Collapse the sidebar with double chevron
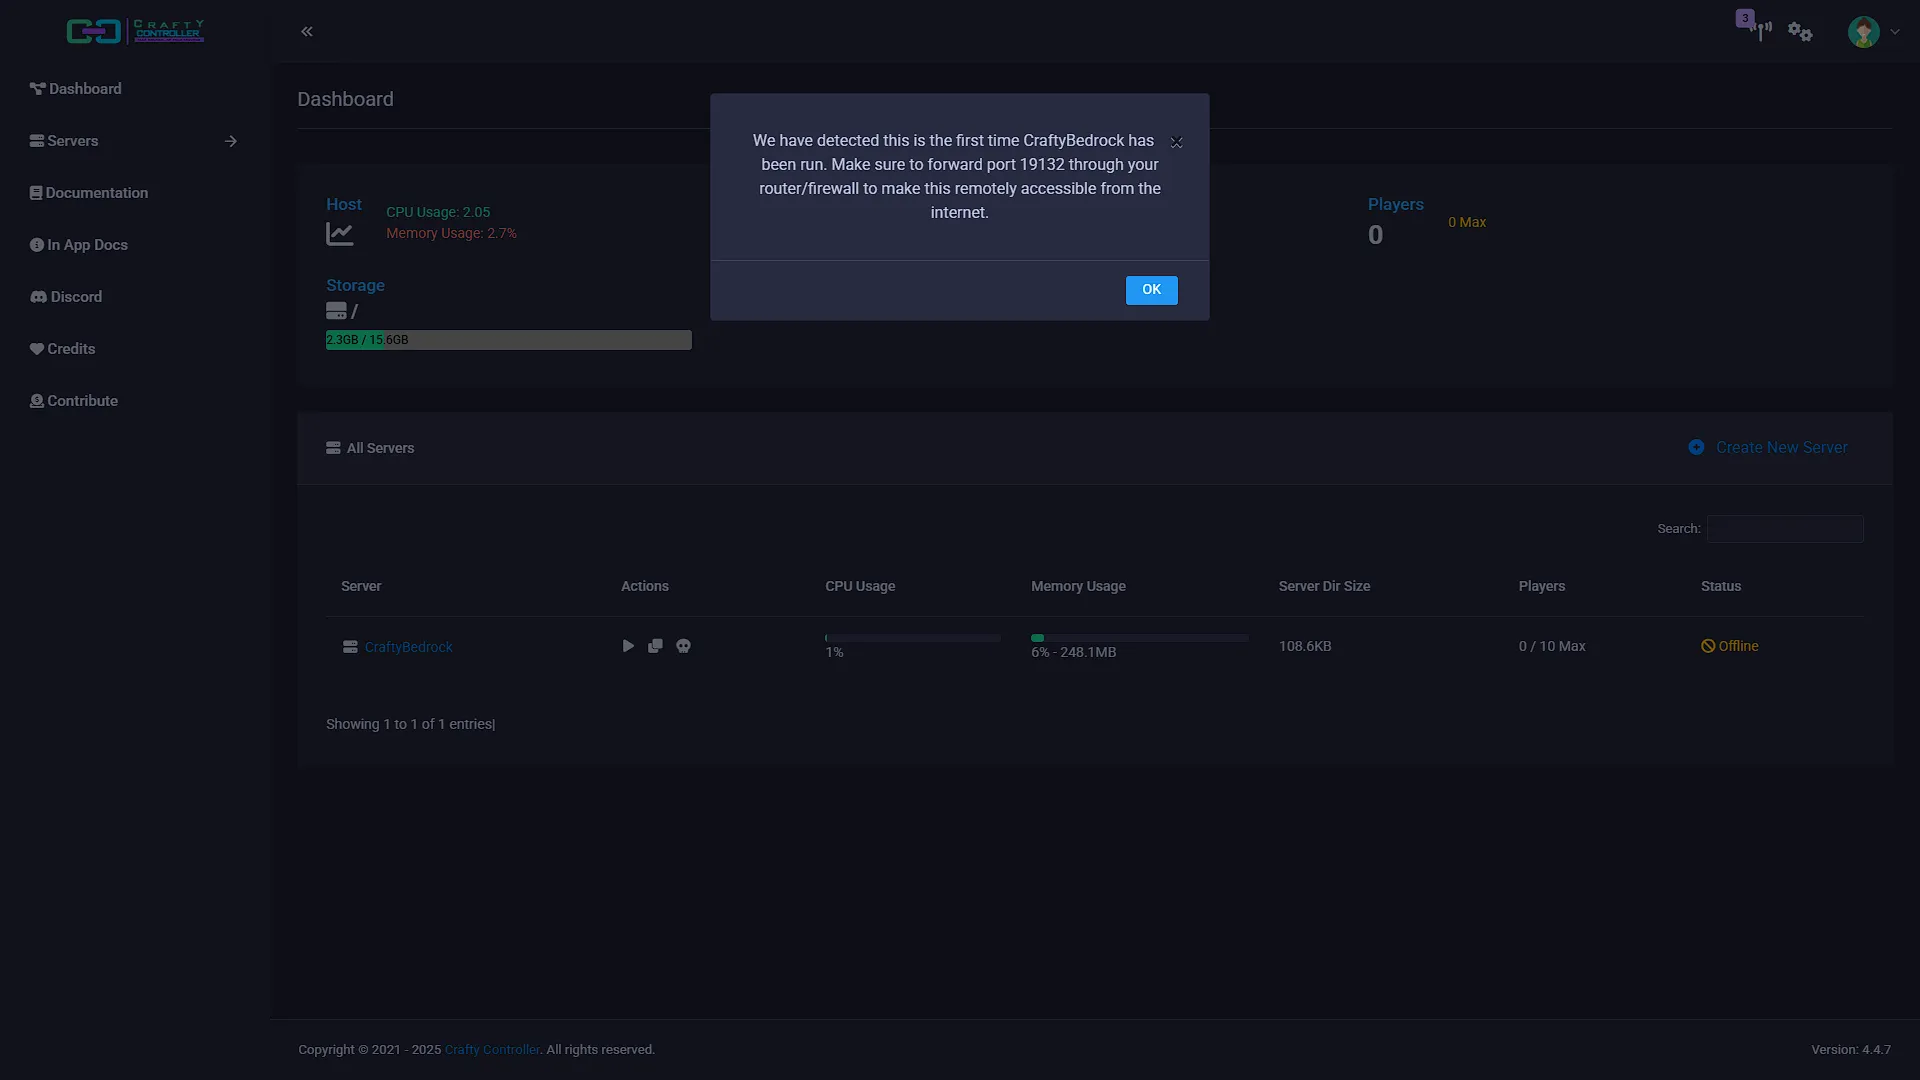Screen dimensions: 1920x1080 pyautogui.click(x=307, y=32)
